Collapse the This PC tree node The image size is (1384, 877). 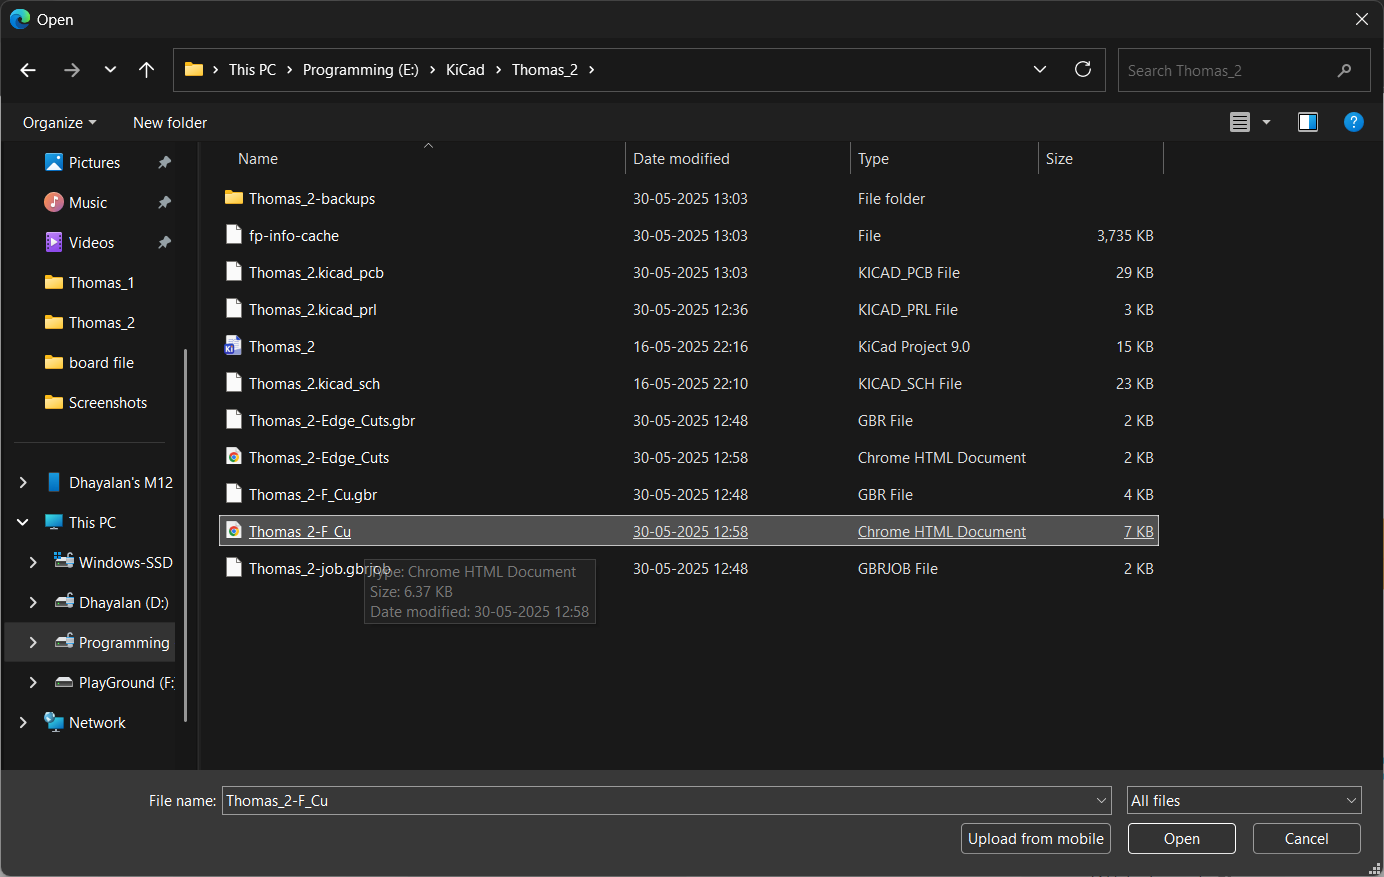click(x=23, y=522)
